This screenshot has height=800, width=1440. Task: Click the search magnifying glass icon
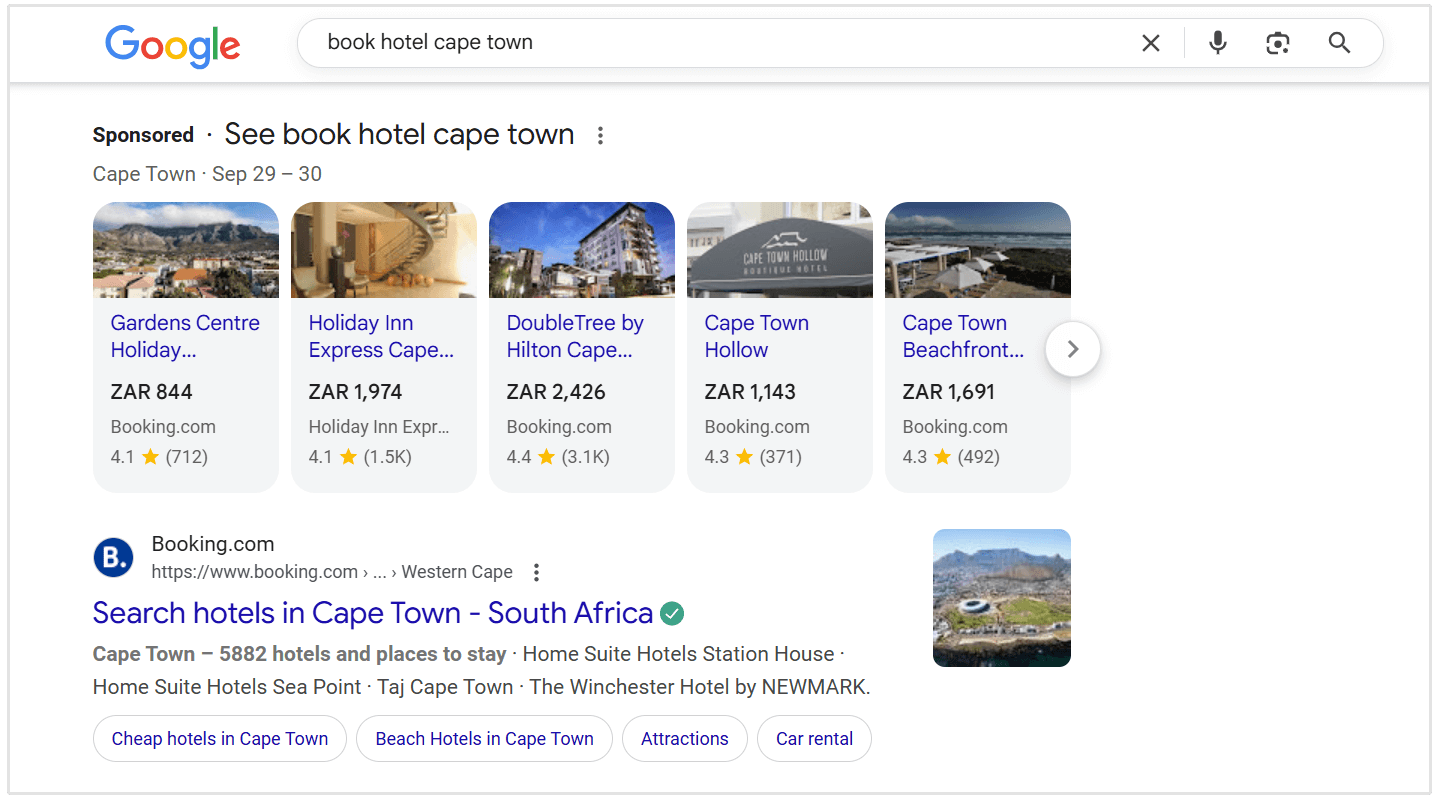[1339, 43]
